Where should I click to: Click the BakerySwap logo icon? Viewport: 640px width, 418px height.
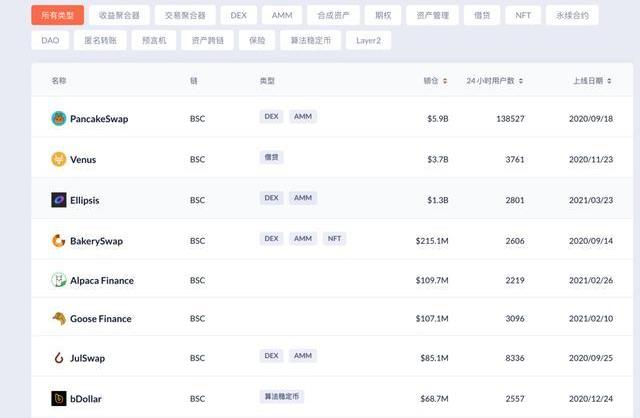point(59,241)
